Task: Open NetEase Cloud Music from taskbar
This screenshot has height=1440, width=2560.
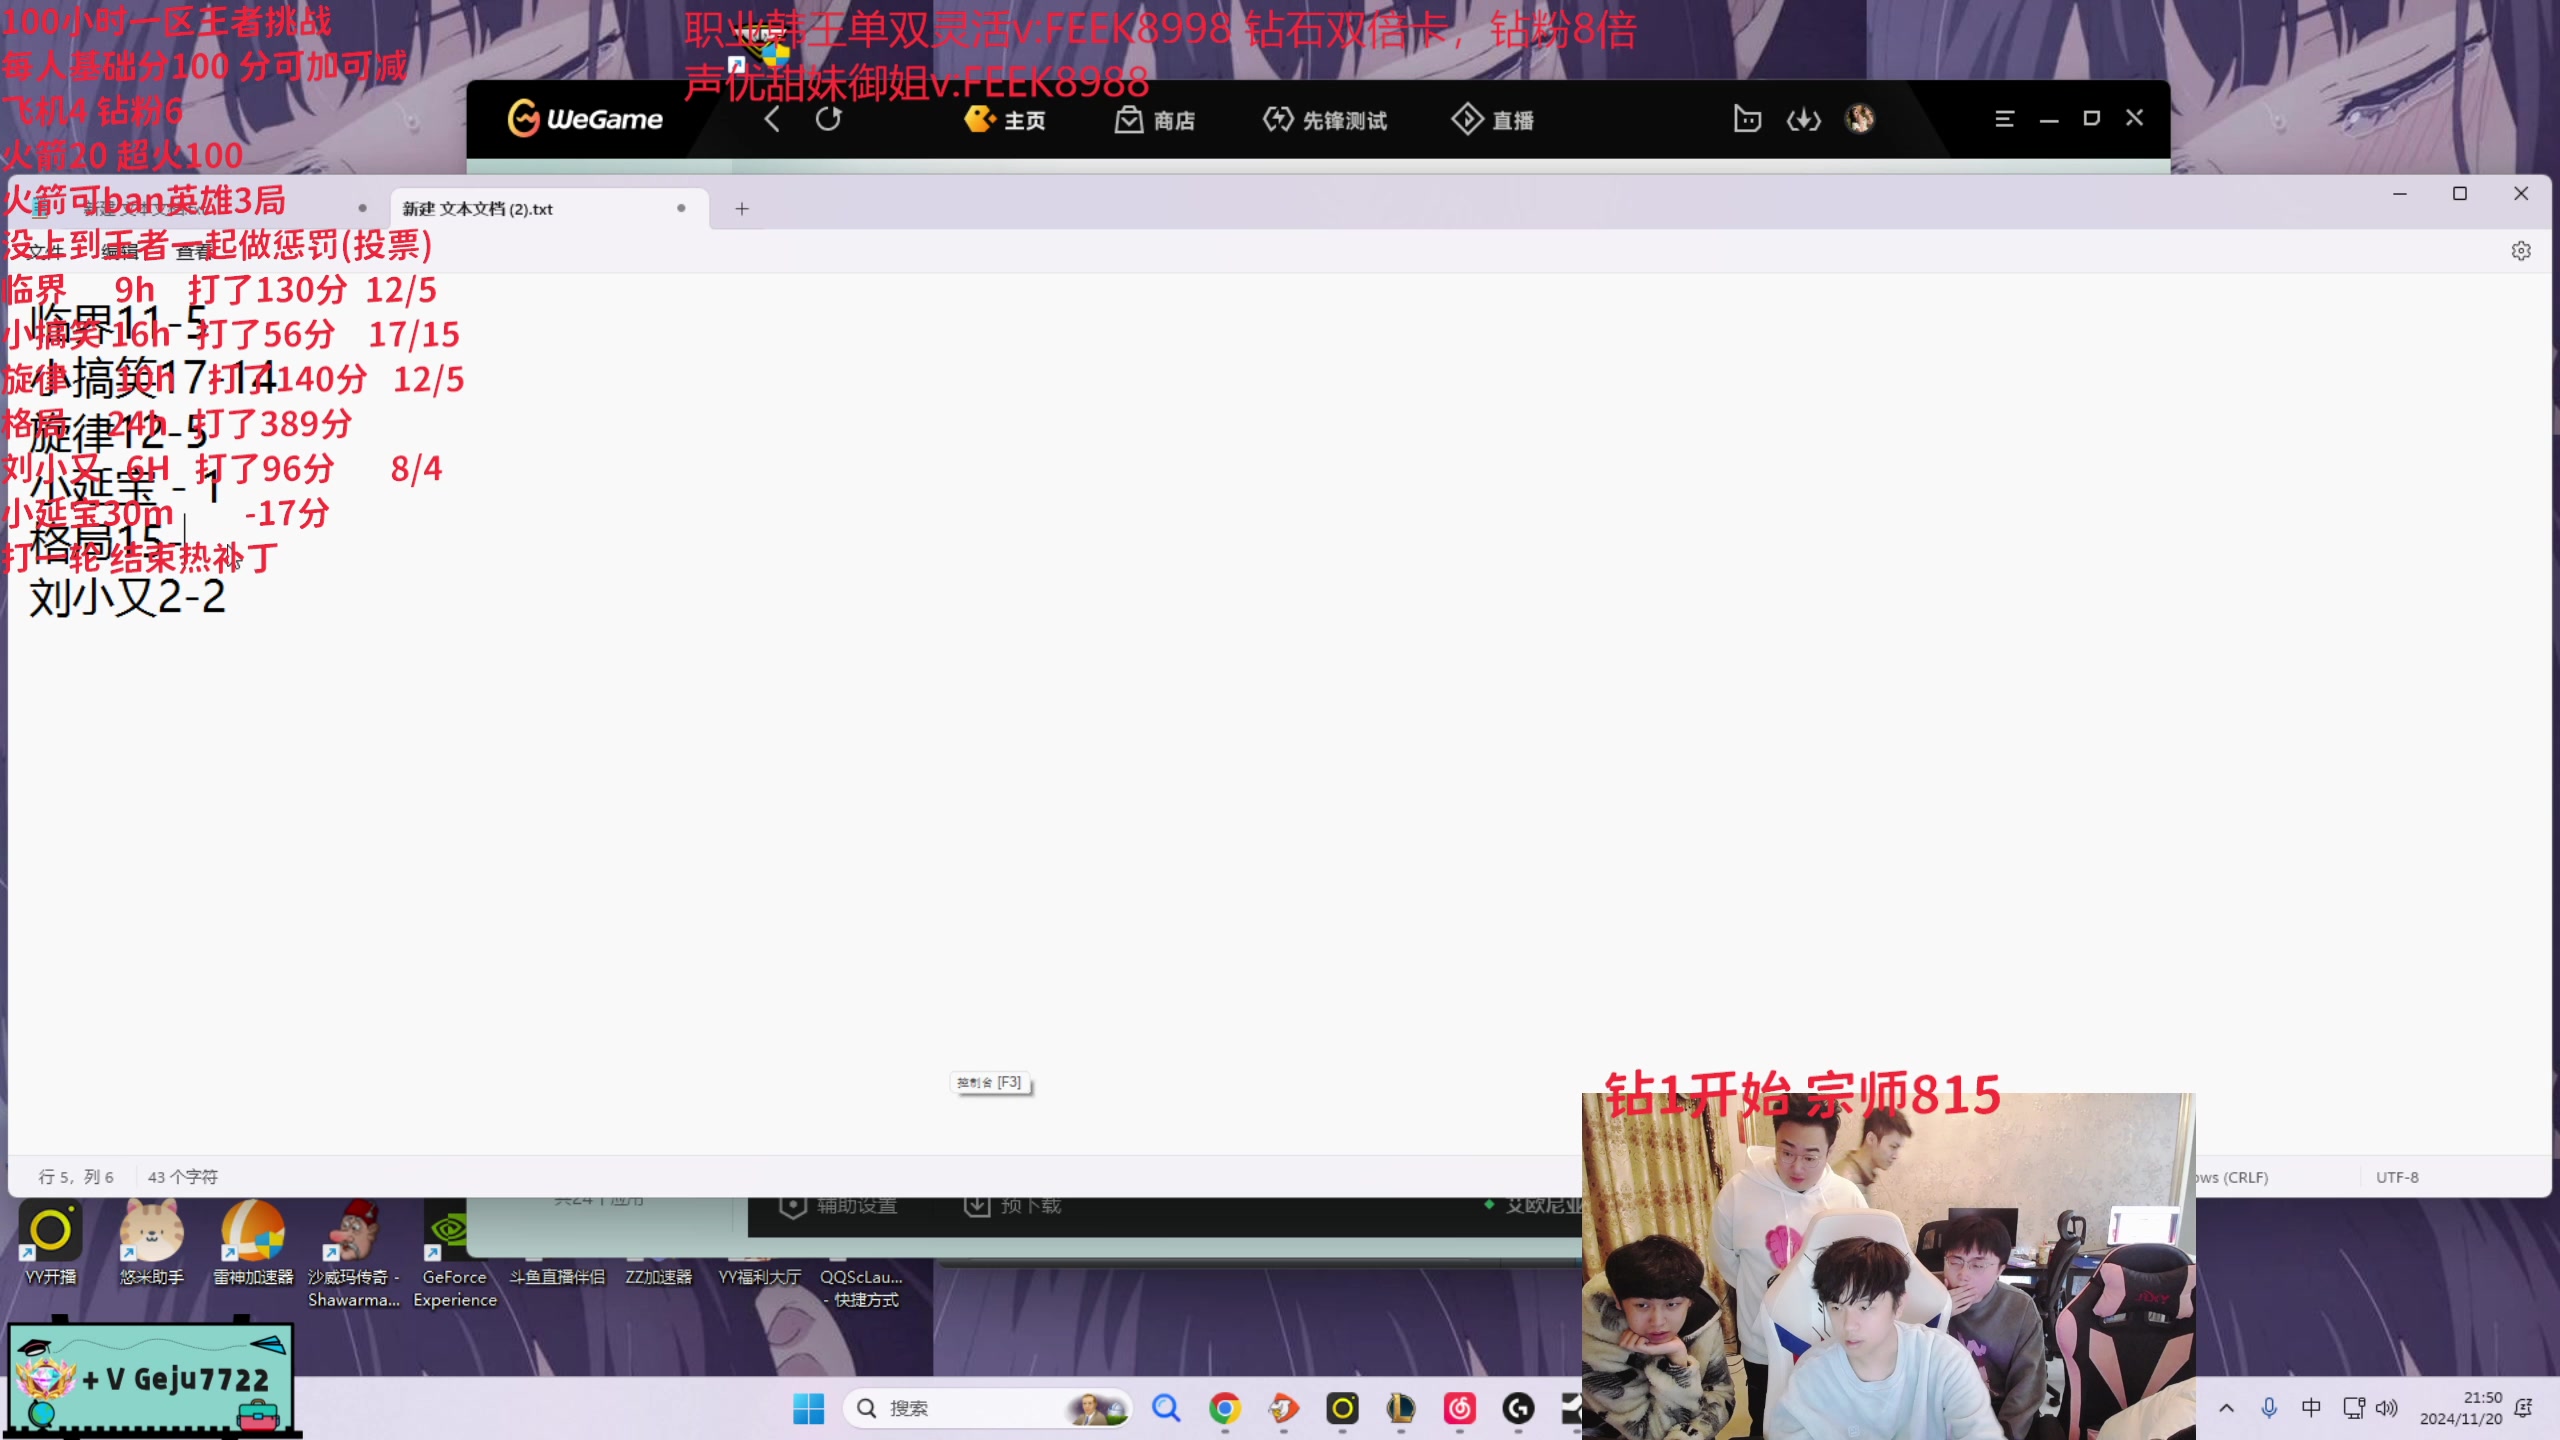Action: 1460,1408
